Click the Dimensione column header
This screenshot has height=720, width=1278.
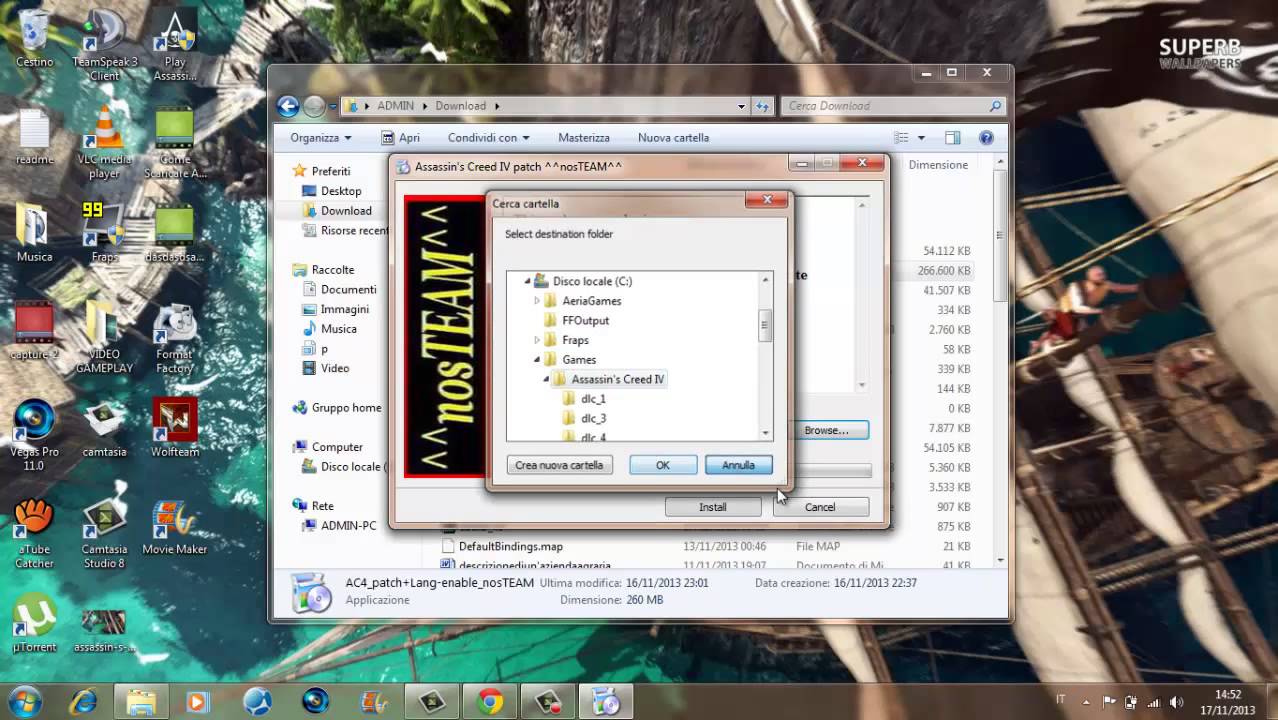coord(938,165)
